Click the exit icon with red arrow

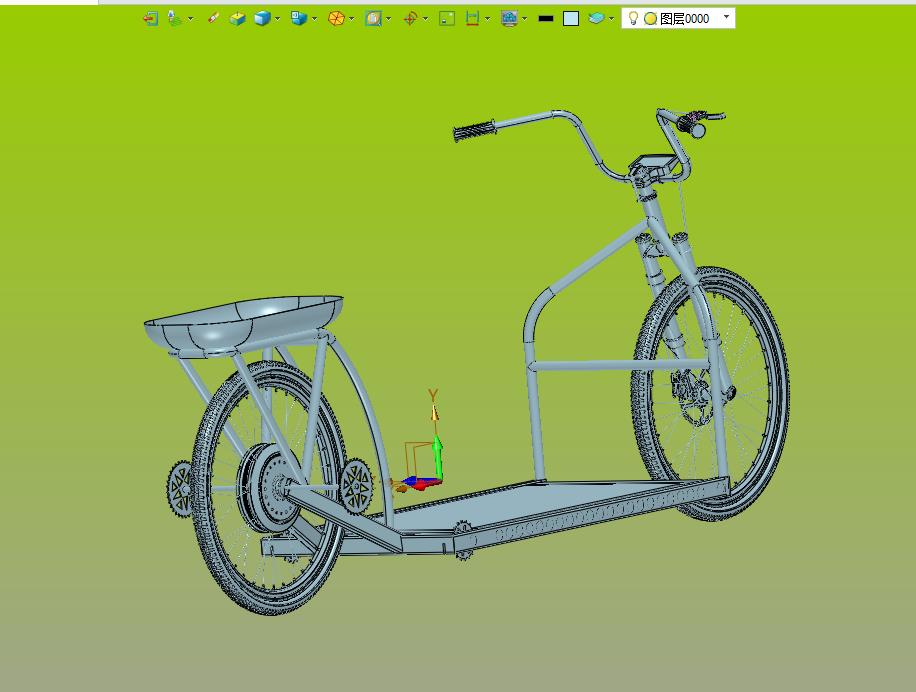(150, 18)
